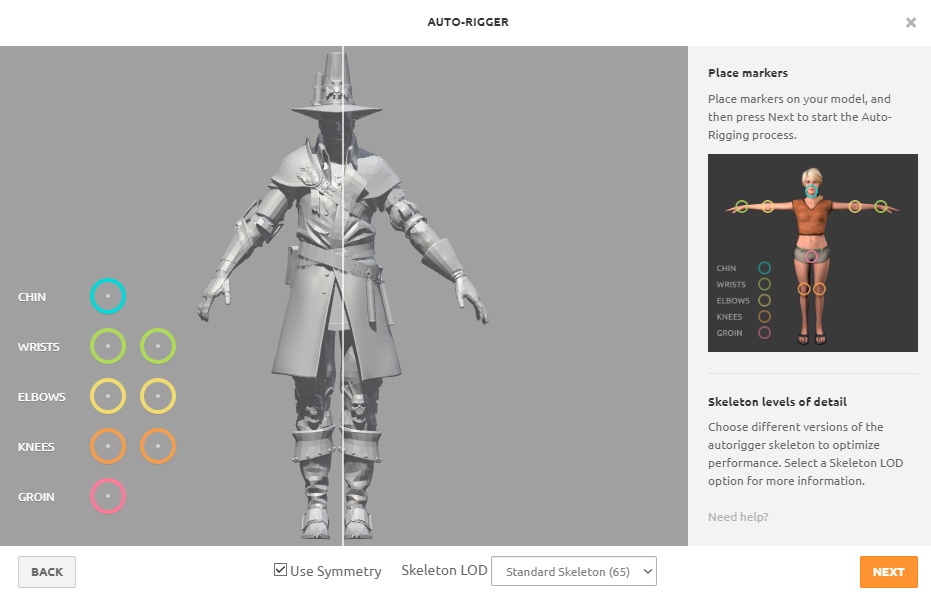Image resolution: width=931 pixels, height=594 pixels.
Task: Click the AUTO-RIGGER title
Action: click(x=468, y=22)
